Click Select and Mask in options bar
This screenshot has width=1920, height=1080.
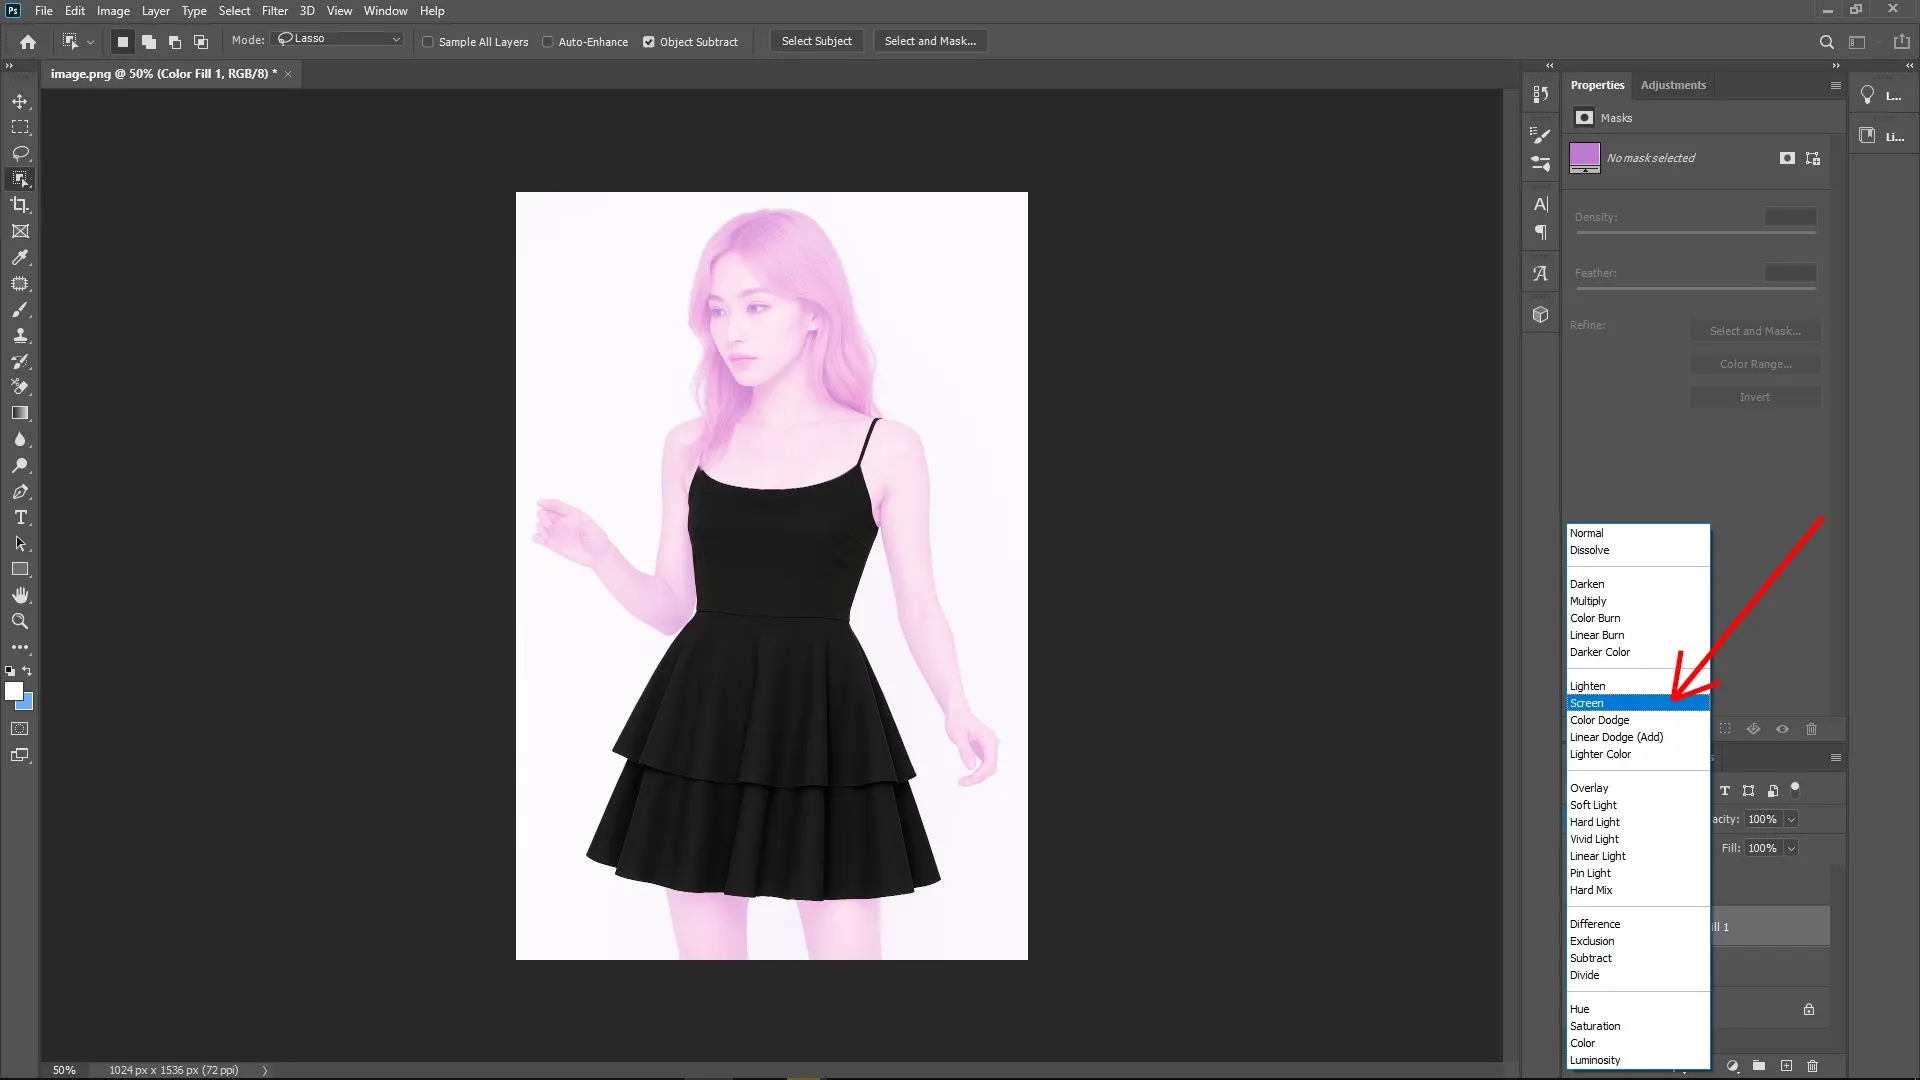(x=929, y=41)
